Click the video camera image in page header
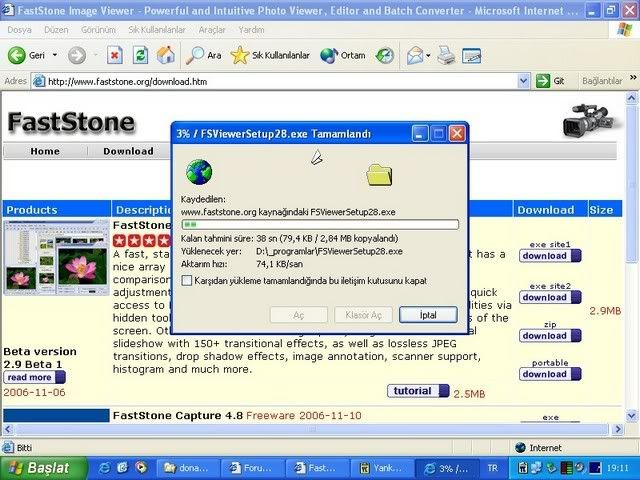640x480 pixels. click(x=591, y=120)
